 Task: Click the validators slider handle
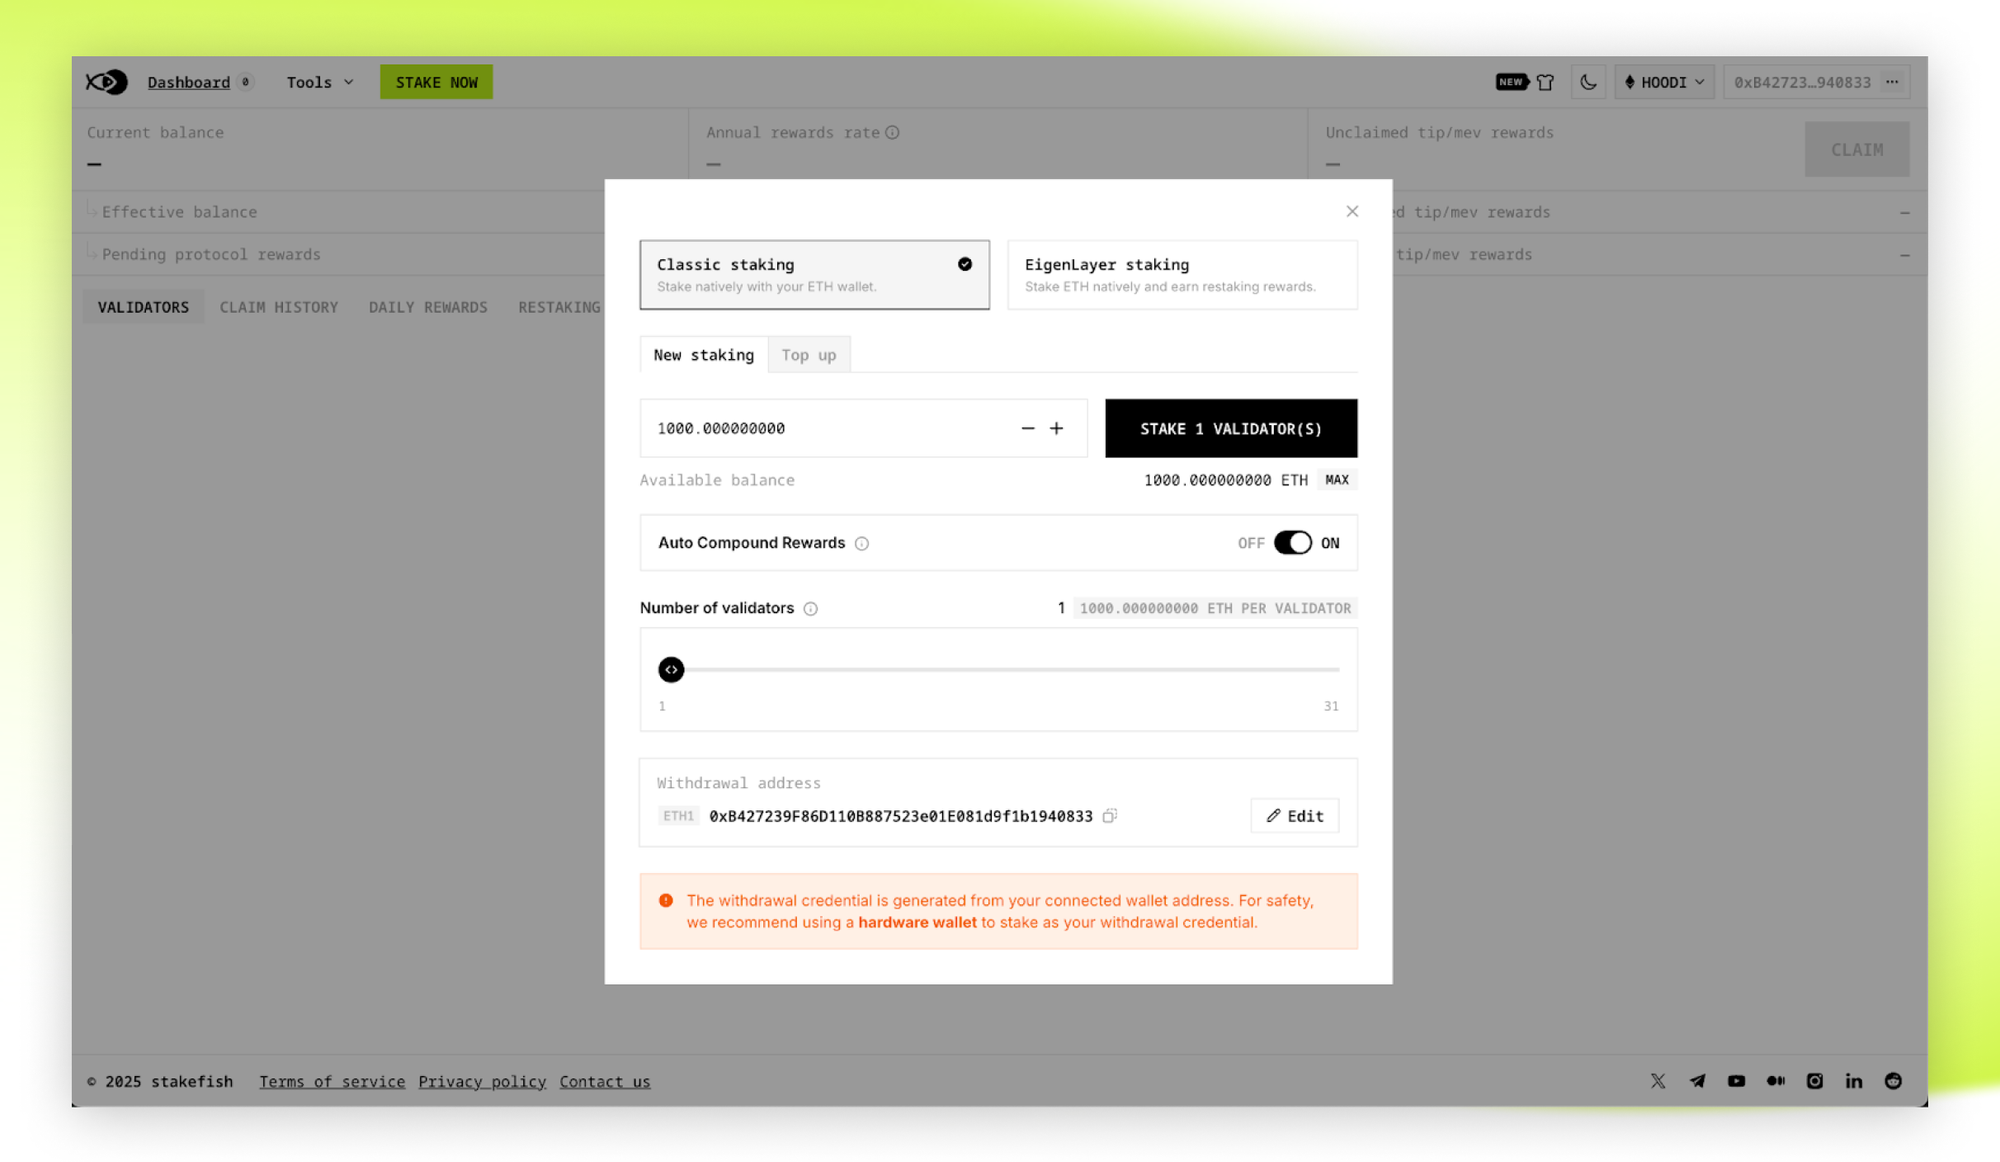pyautogui.click(x=671, y=669)
